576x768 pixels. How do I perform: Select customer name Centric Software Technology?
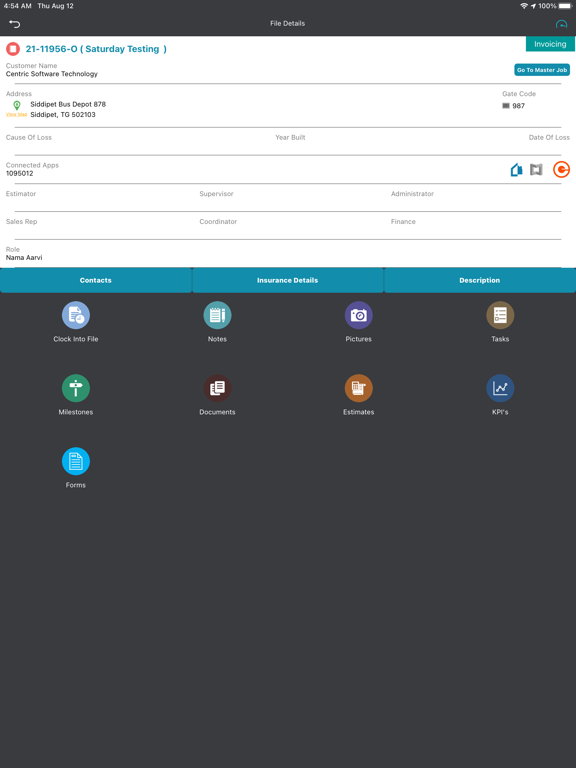pos(52,74)
